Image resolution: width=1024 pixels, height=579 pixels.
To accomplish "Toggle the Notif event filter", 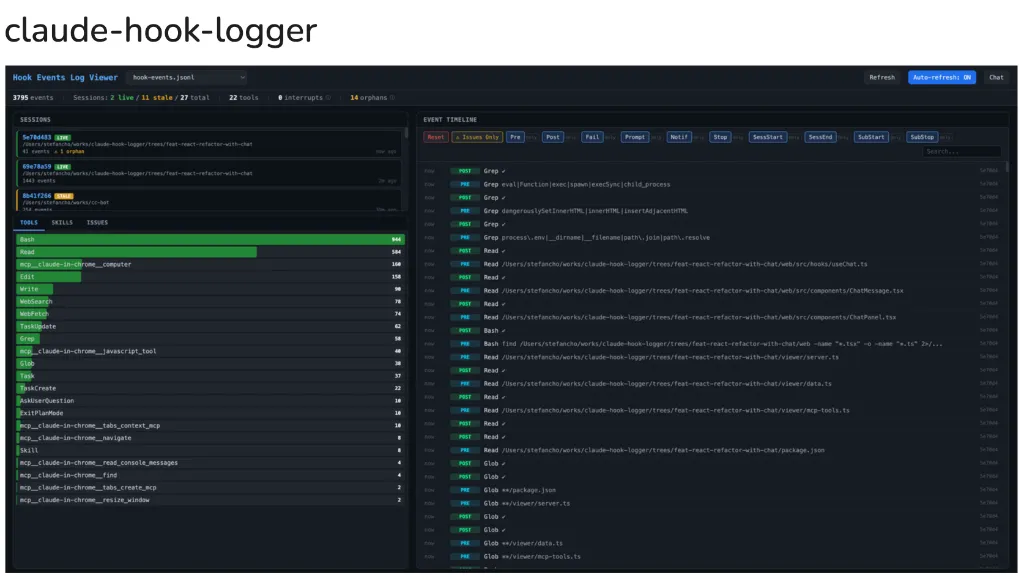I will (x=680, y=137).
